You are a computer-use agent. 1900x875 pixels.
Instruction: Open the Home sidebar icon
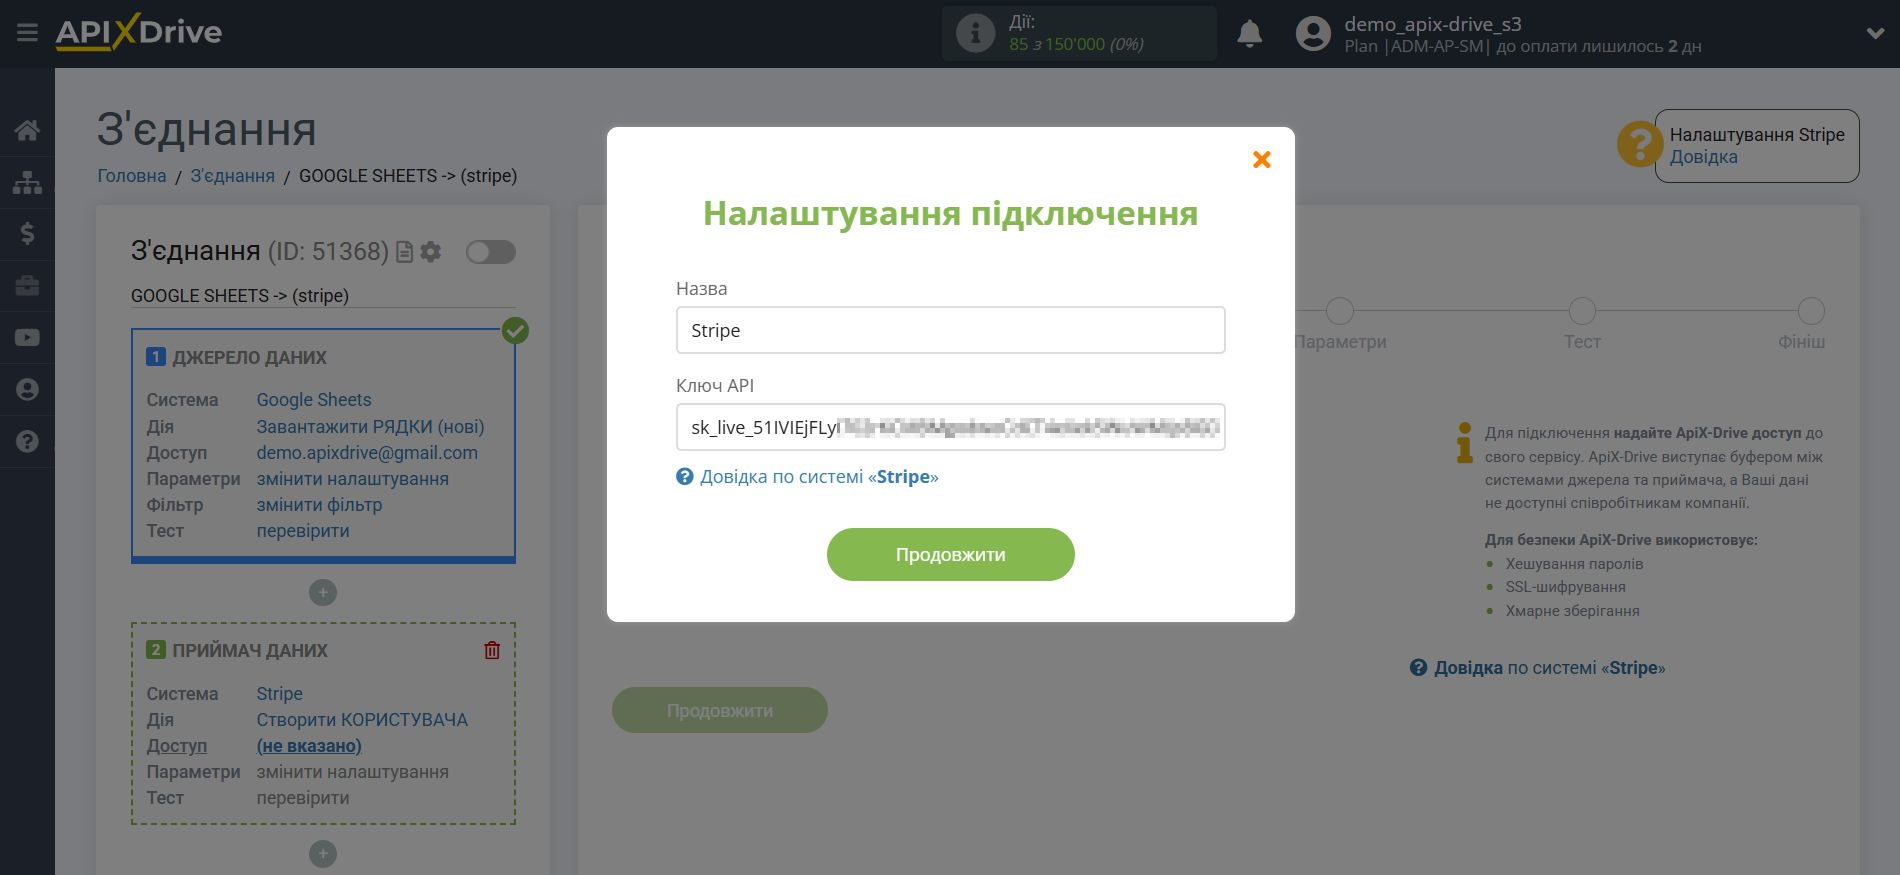pyautogui.click(x=27, y=130)
